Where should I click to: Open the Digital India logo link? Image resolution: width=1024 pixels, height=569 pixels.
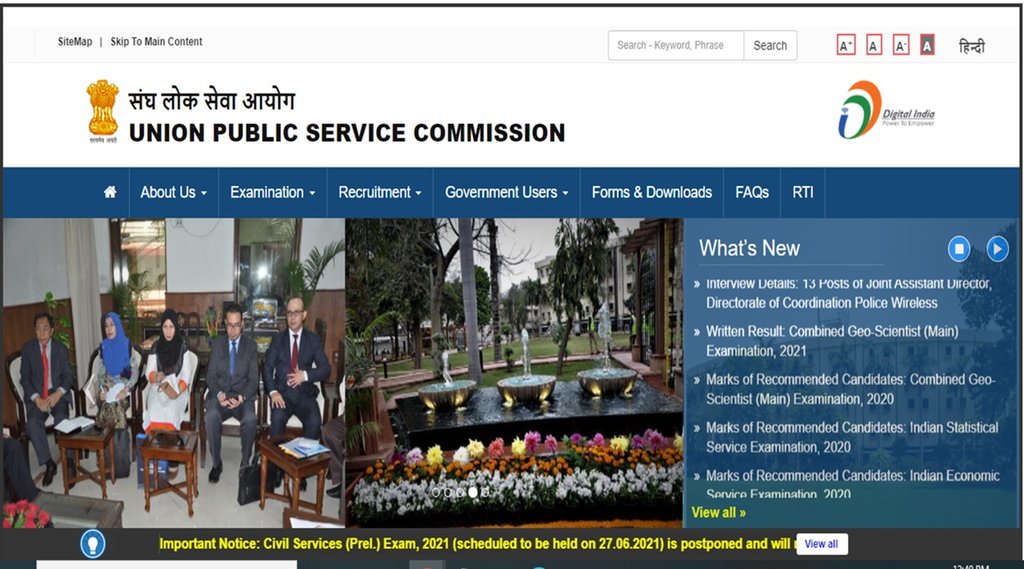[886, 110]
